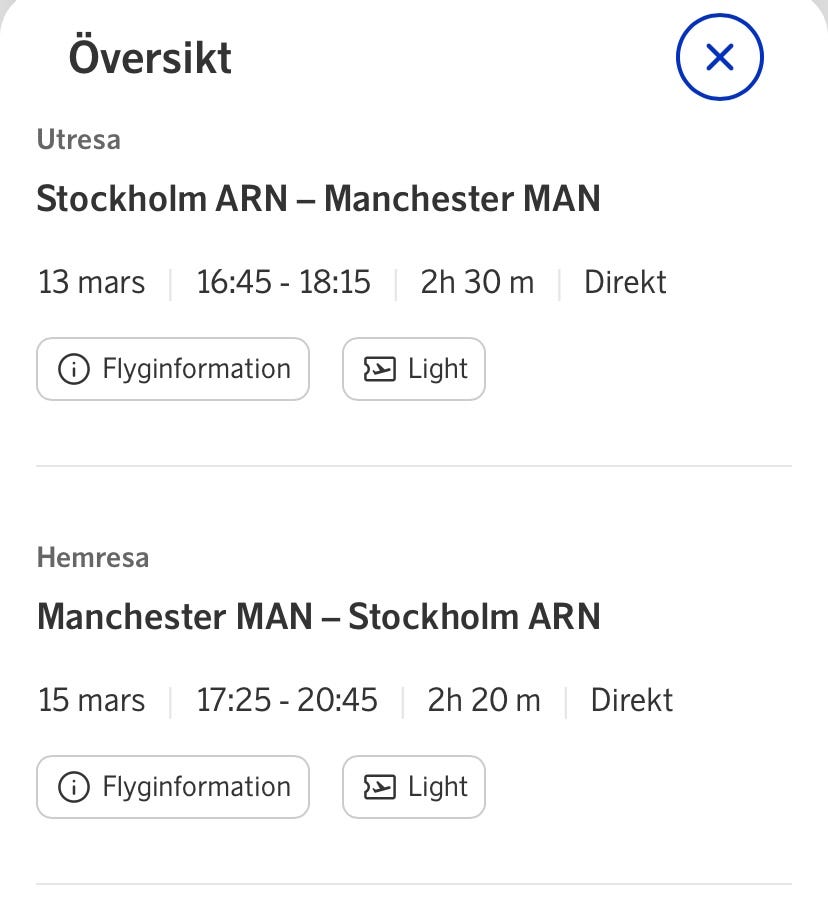Click the Hemresa section label
Image resolution: width=828 pixels, height=905 pixels.
93,558
